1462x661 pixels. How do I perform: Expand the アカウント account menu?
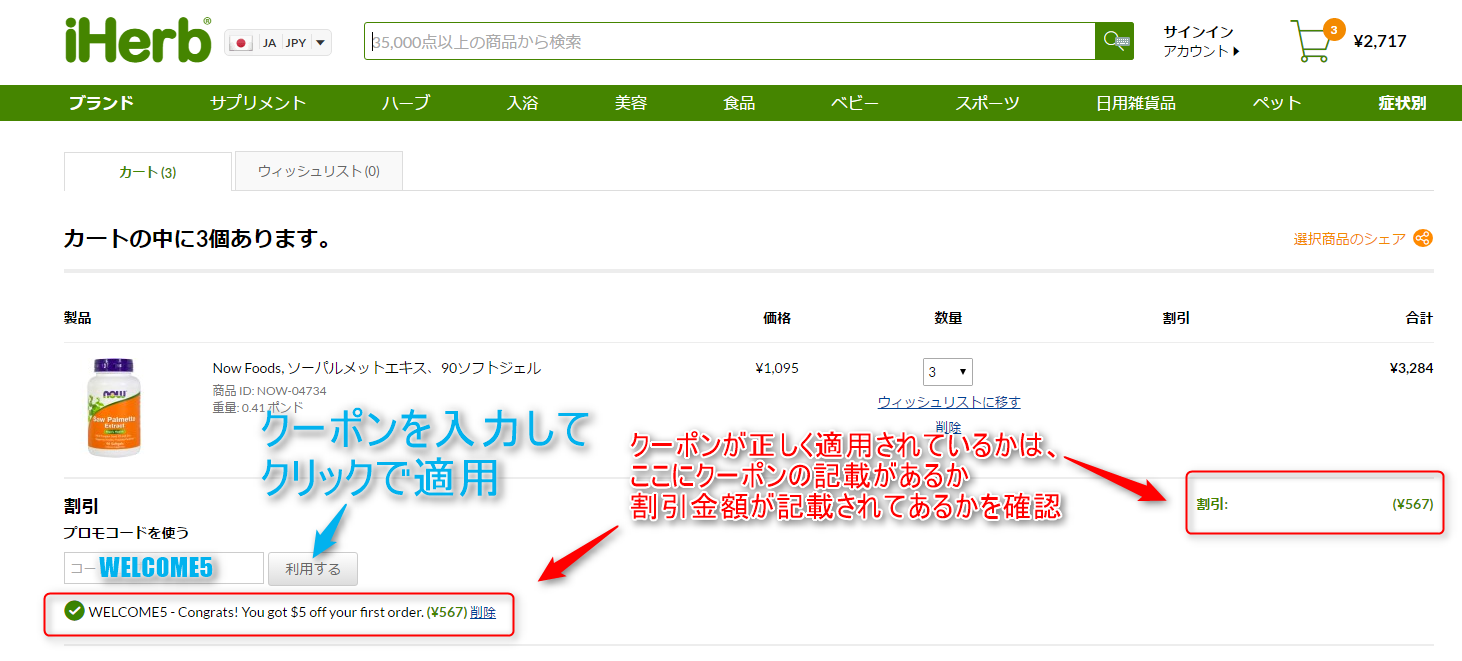pos(1201,51)
